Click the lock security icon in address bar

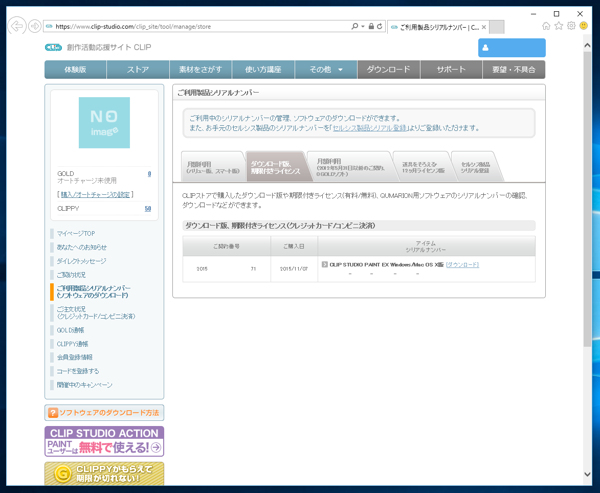[x=371, y=26]
